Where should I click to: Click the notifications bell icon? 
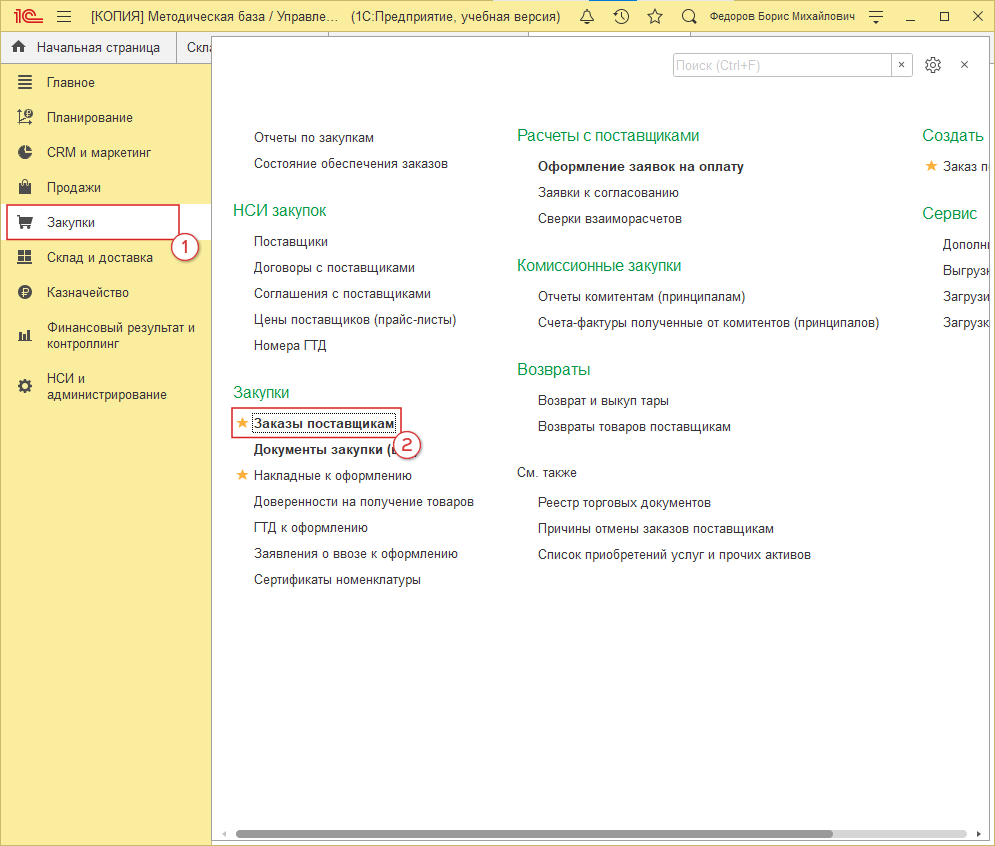pyautogui.click(x=587, y=17)
